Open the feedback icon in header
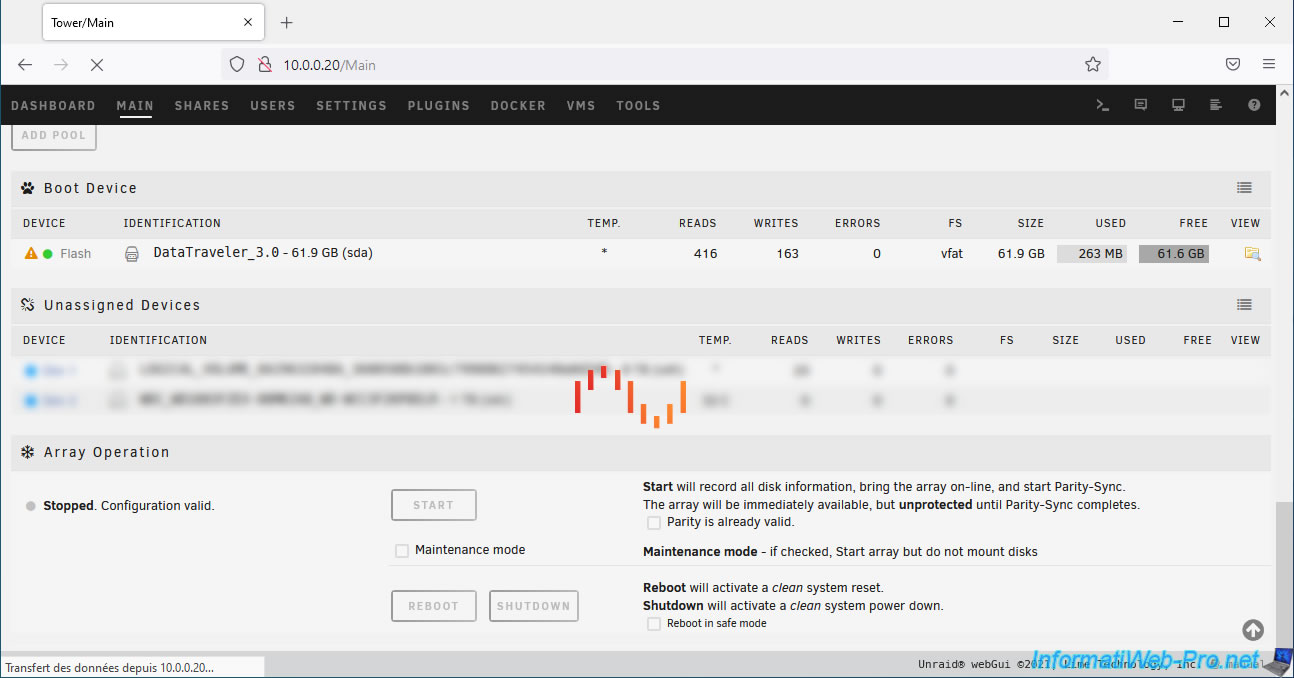Viewport: 1294px width, 678px height. (1140, 105)
